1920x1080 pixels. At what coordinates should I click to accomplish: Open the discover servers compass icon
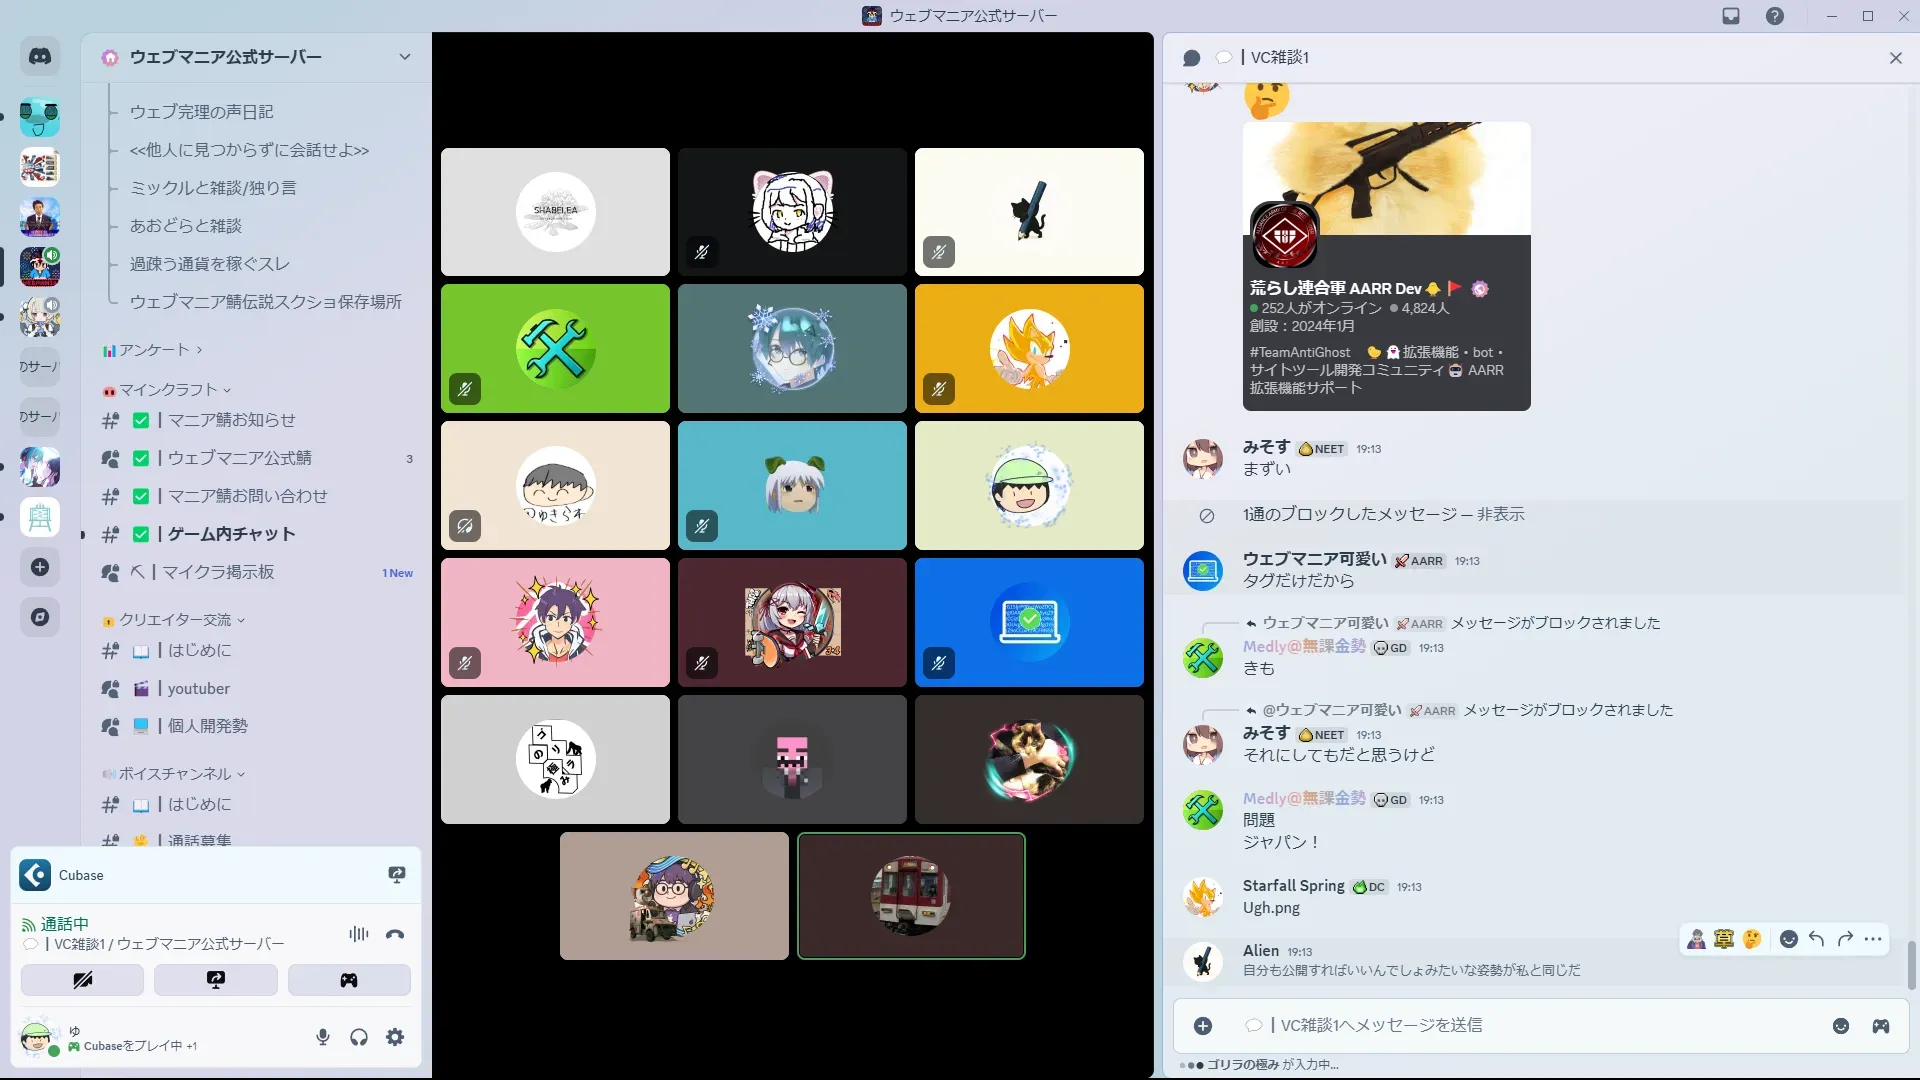coord(40,617)
